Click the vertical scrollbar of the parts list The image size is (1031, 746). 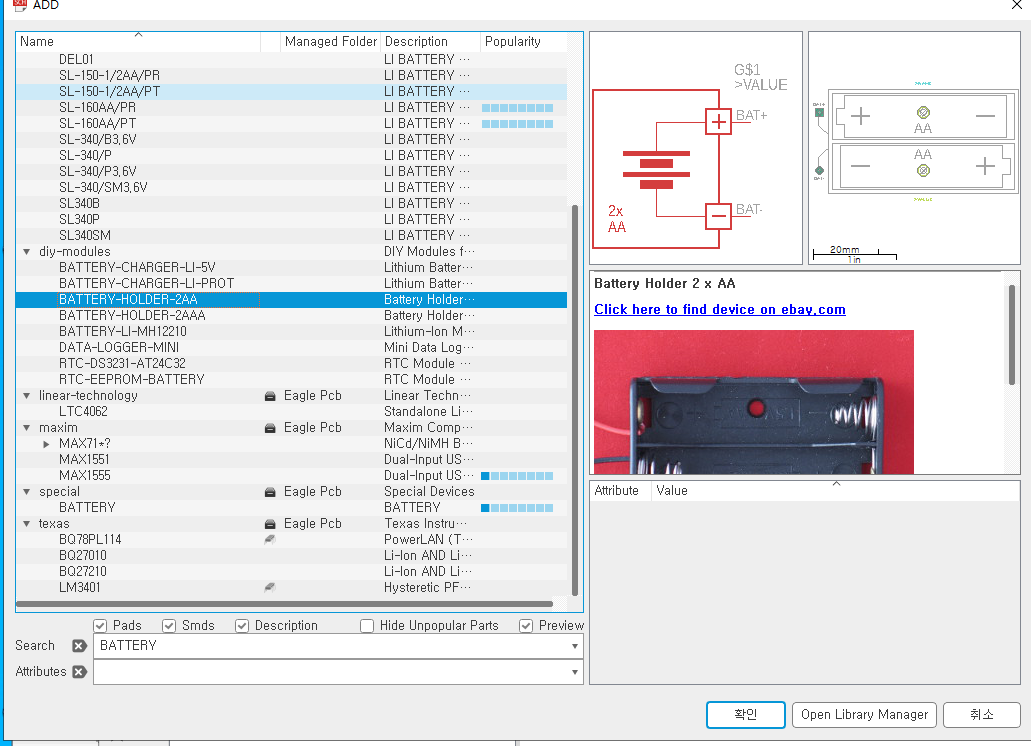tap(575, 400)
